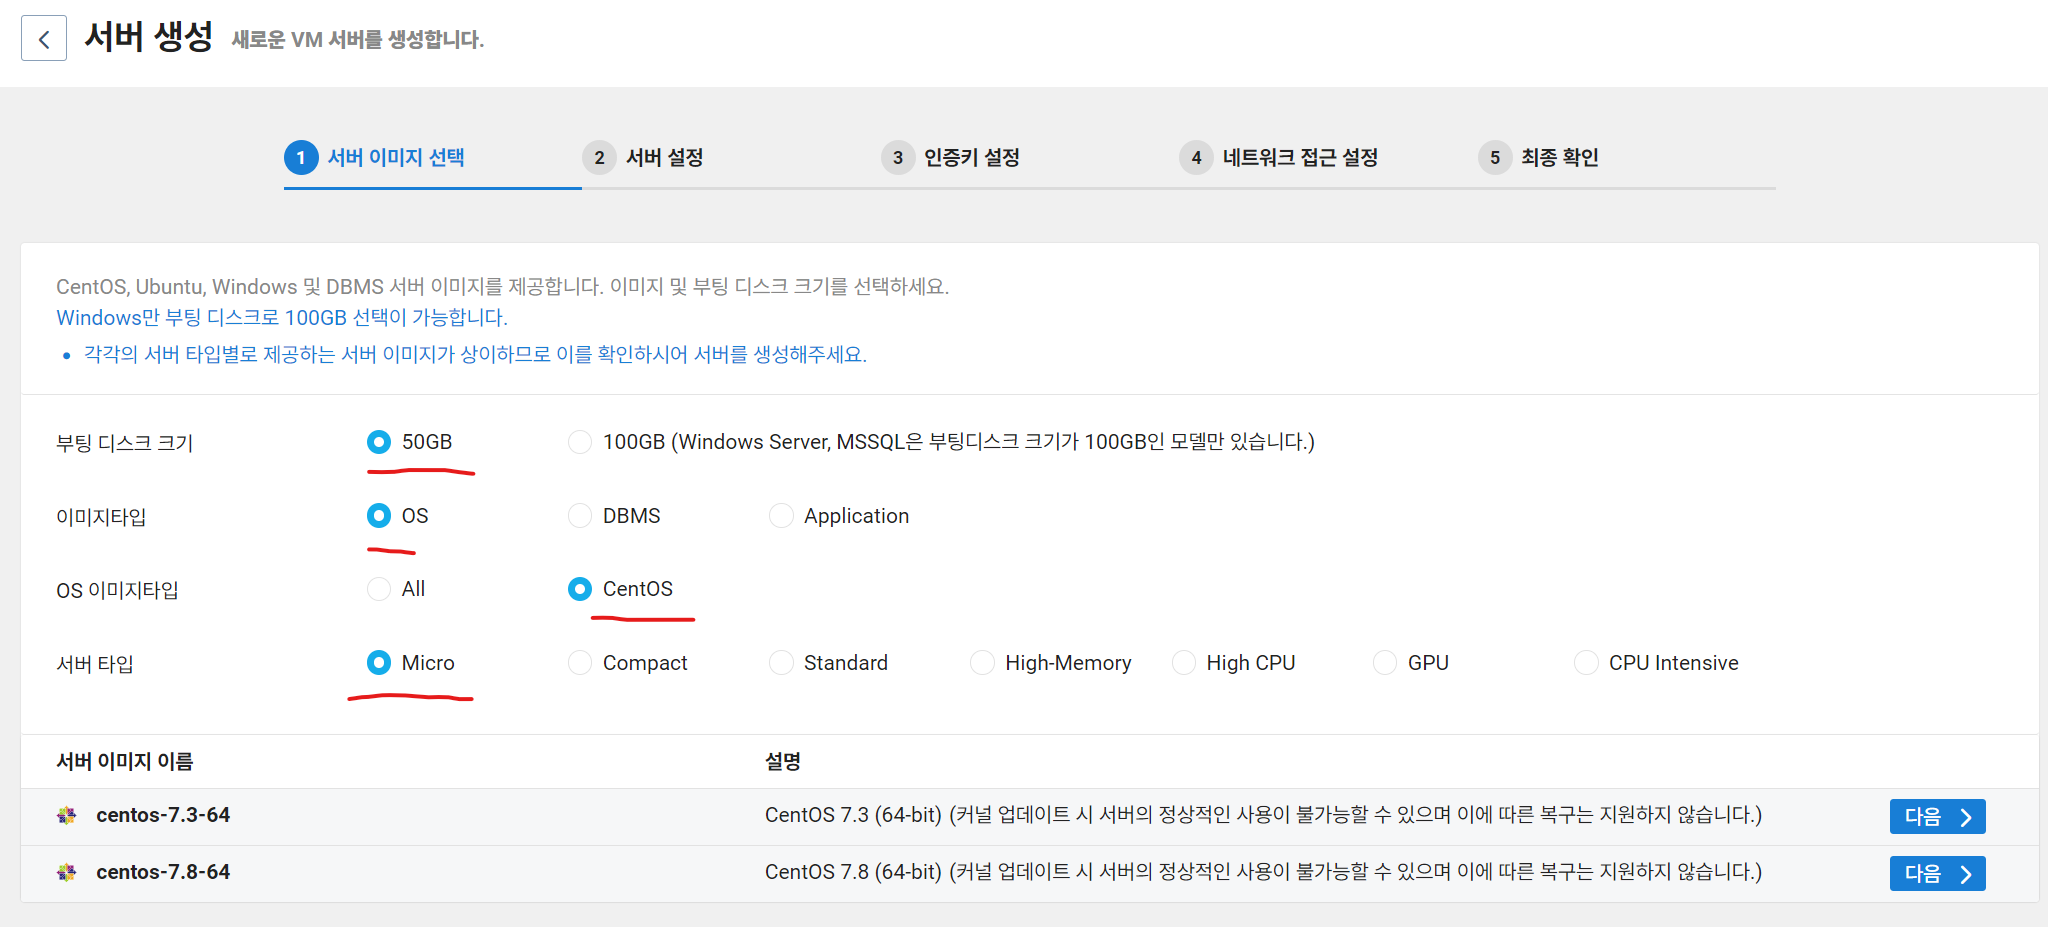2048x927 pixels.
Task: Pick High-Memory server type
Action: [x=983, y=663]
